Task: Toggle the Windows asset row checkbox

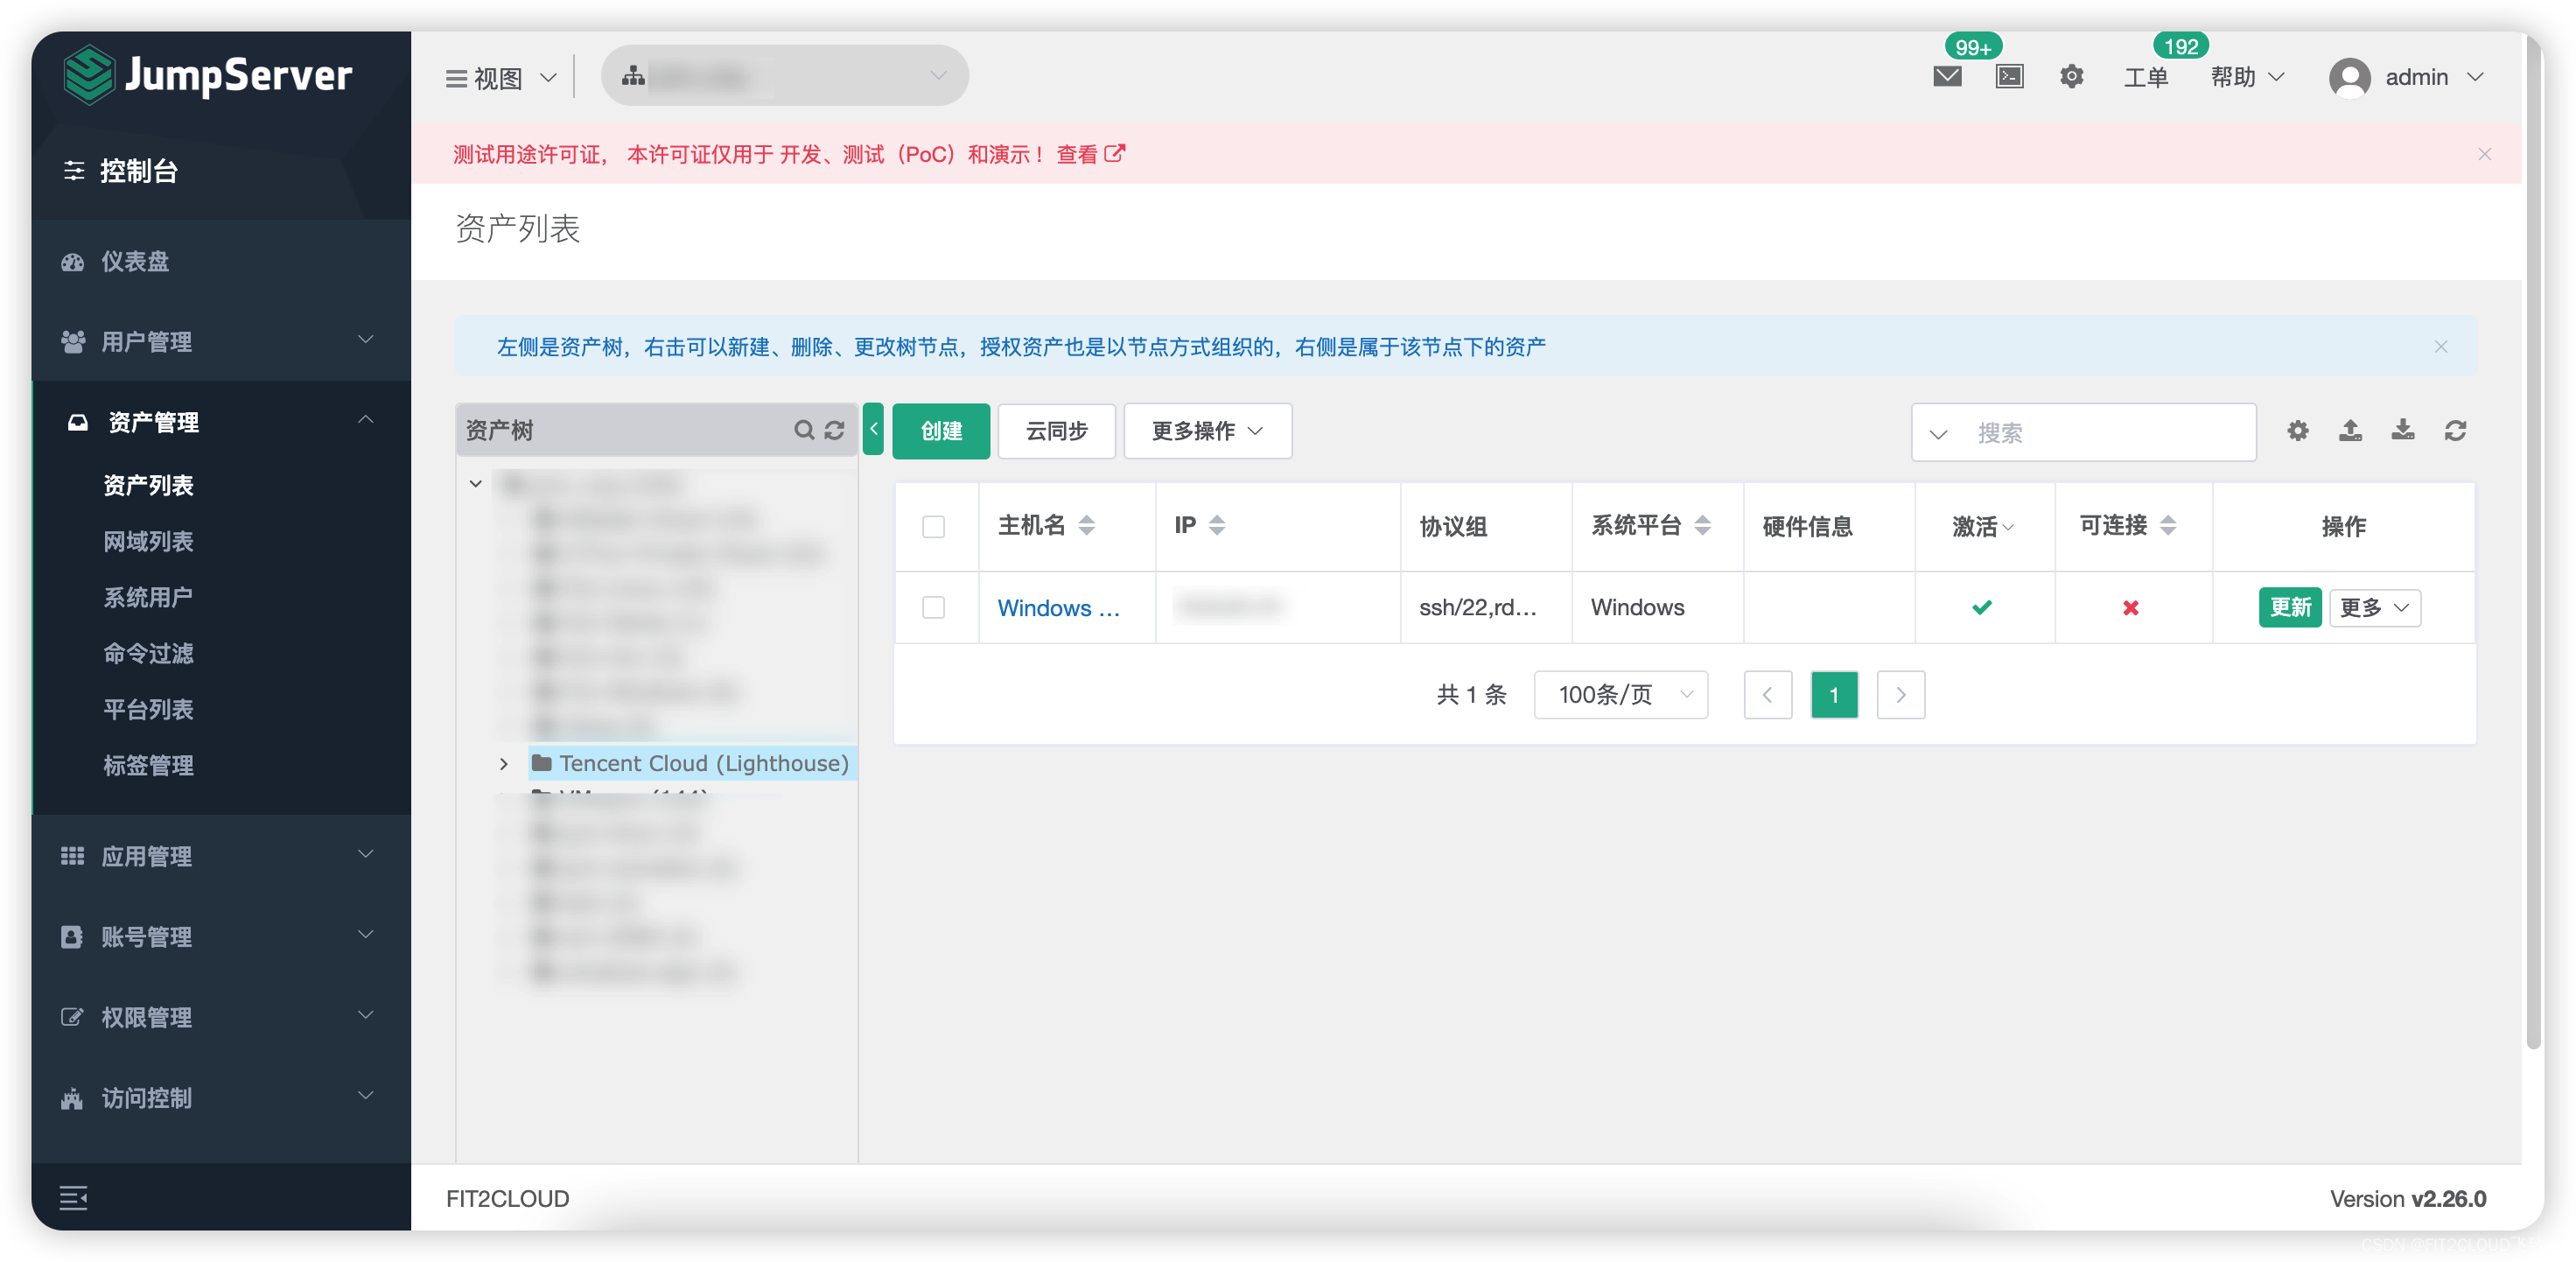Action: (x=933, y=606)
